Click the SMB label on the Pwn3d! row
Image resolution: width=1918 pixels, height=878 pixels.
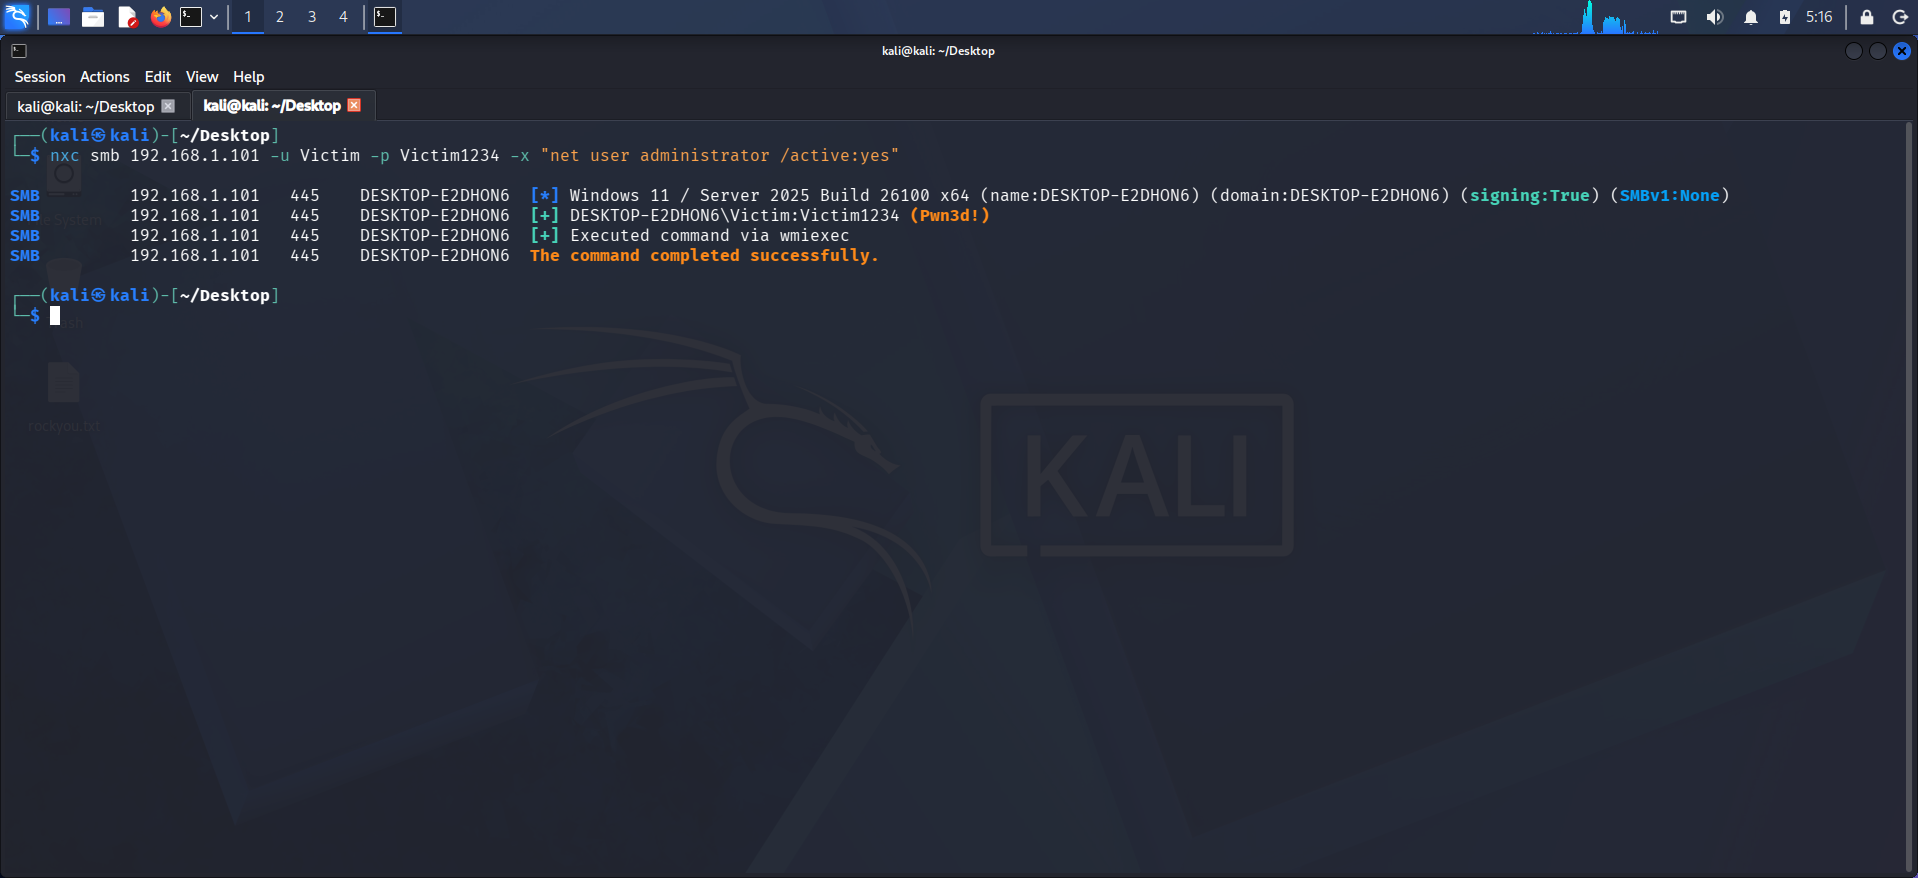pyautogui.click(x=25, y=216)
